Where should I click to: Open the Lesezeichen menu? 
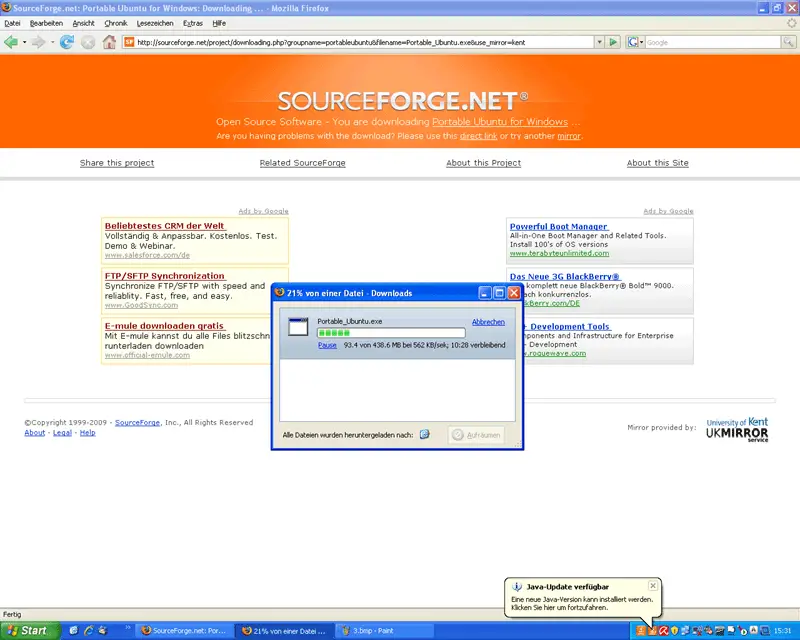[155, 23]
